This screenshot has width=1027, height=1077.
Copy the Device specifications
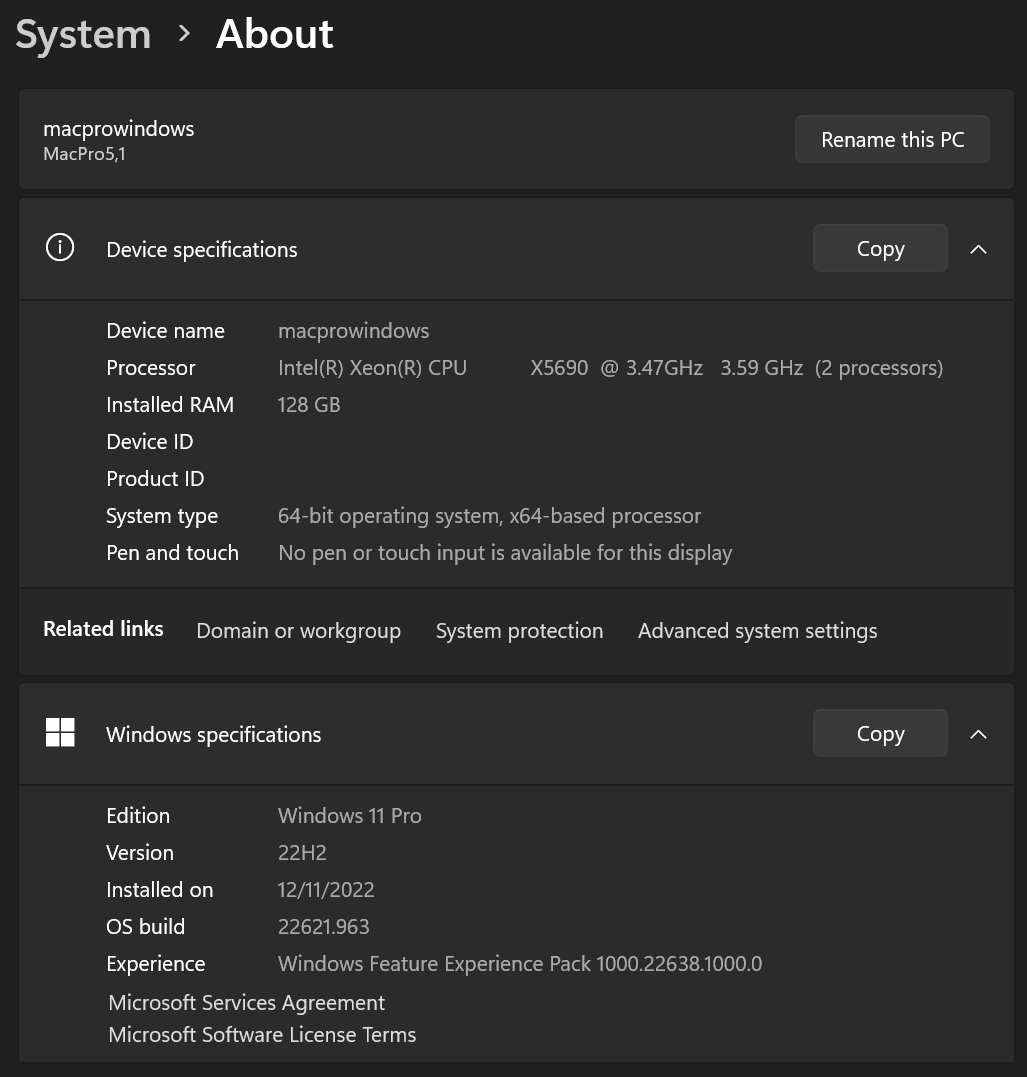coord(880,249)
